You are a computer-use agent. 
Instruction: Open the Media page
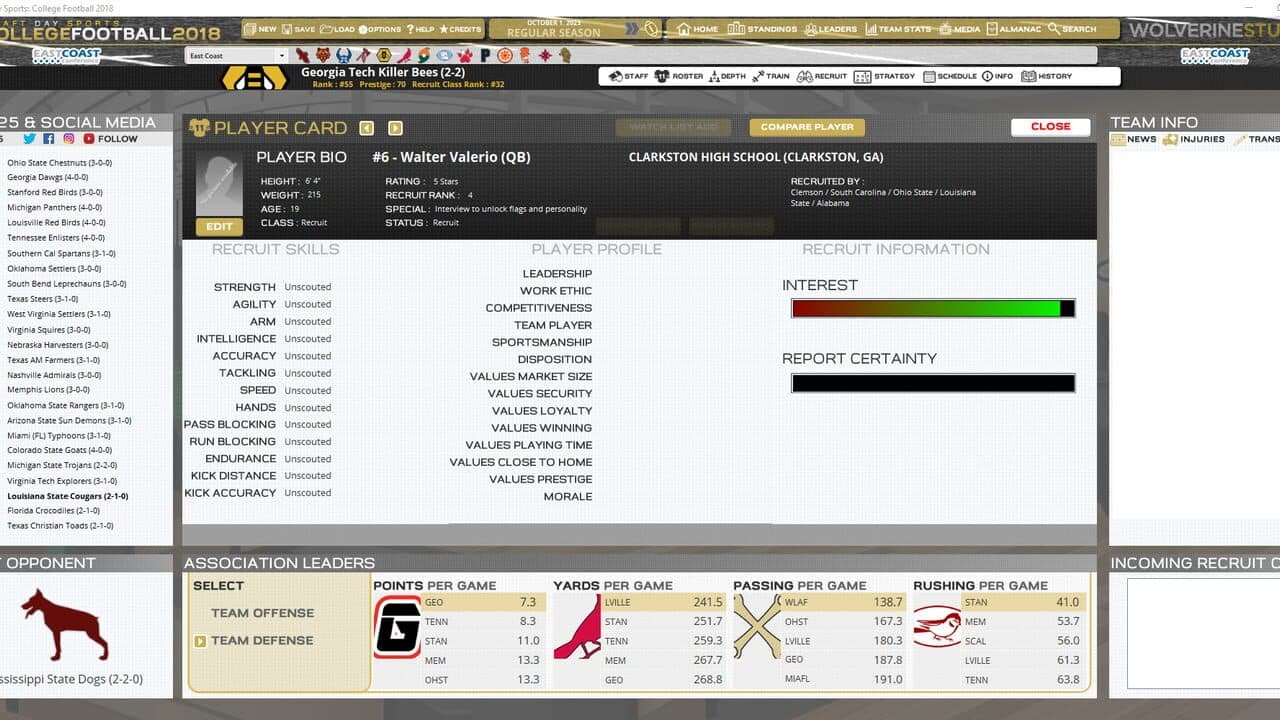pos(959,29)
